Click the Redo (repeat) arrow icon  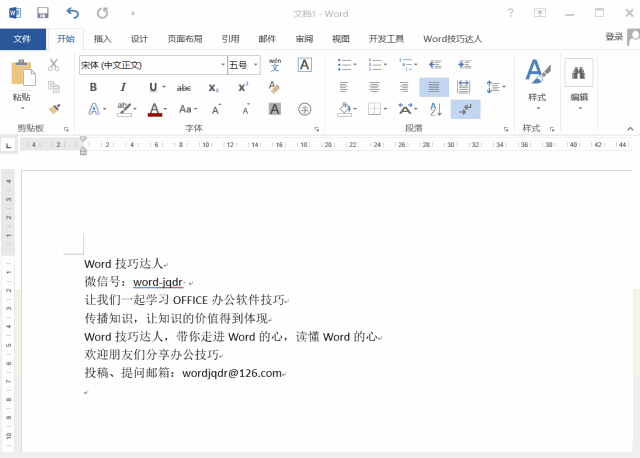point(102,13)
